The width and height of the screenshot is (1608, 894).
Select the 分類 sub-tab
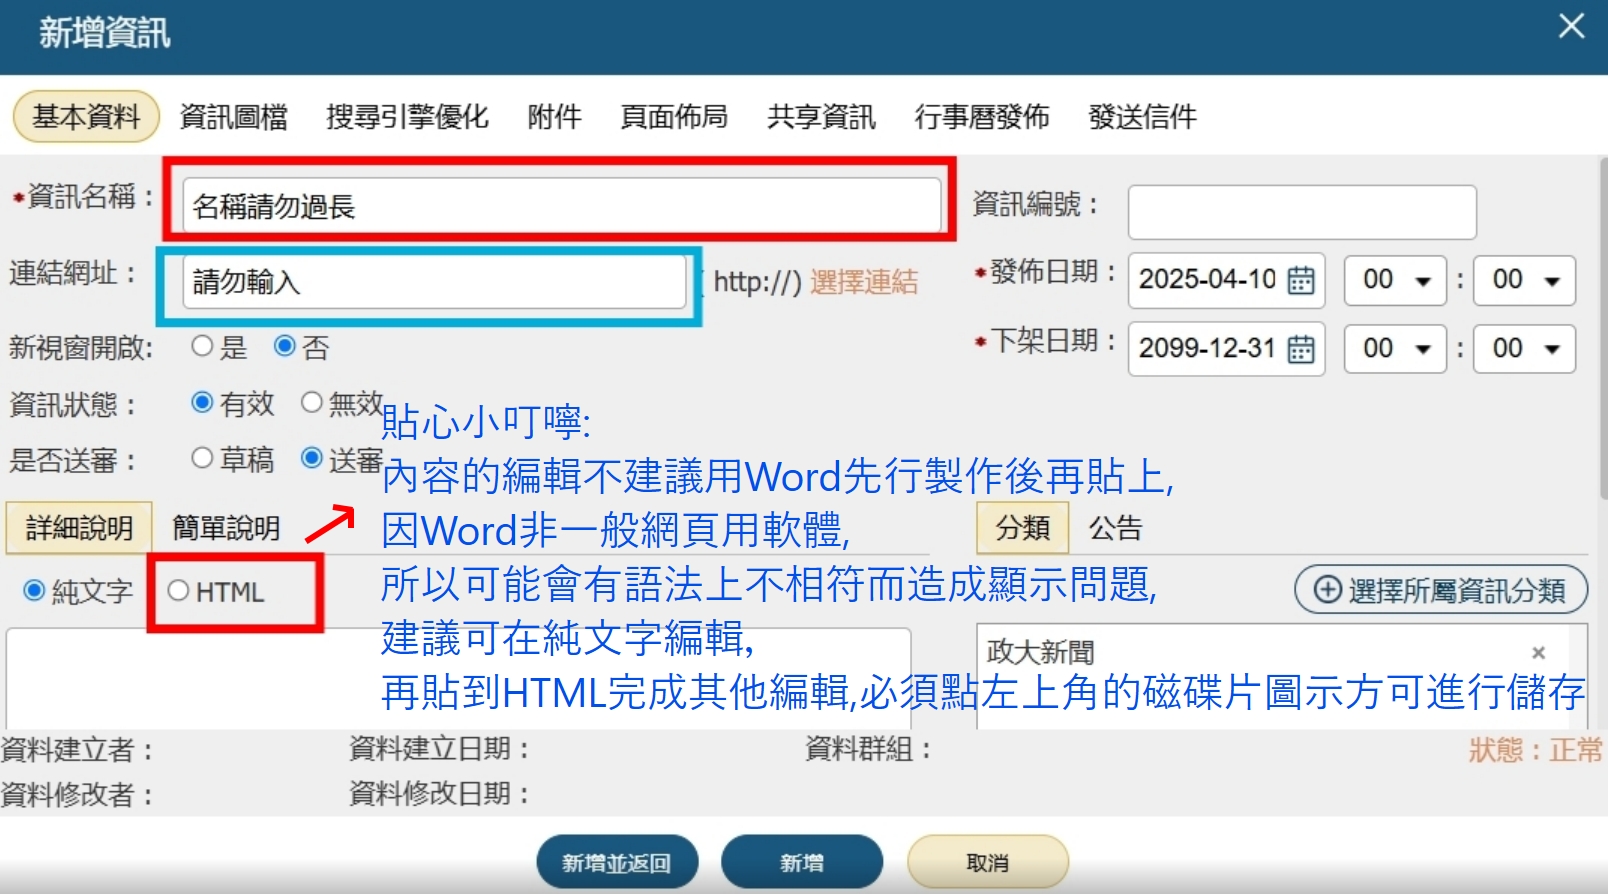coord(1023,527)
